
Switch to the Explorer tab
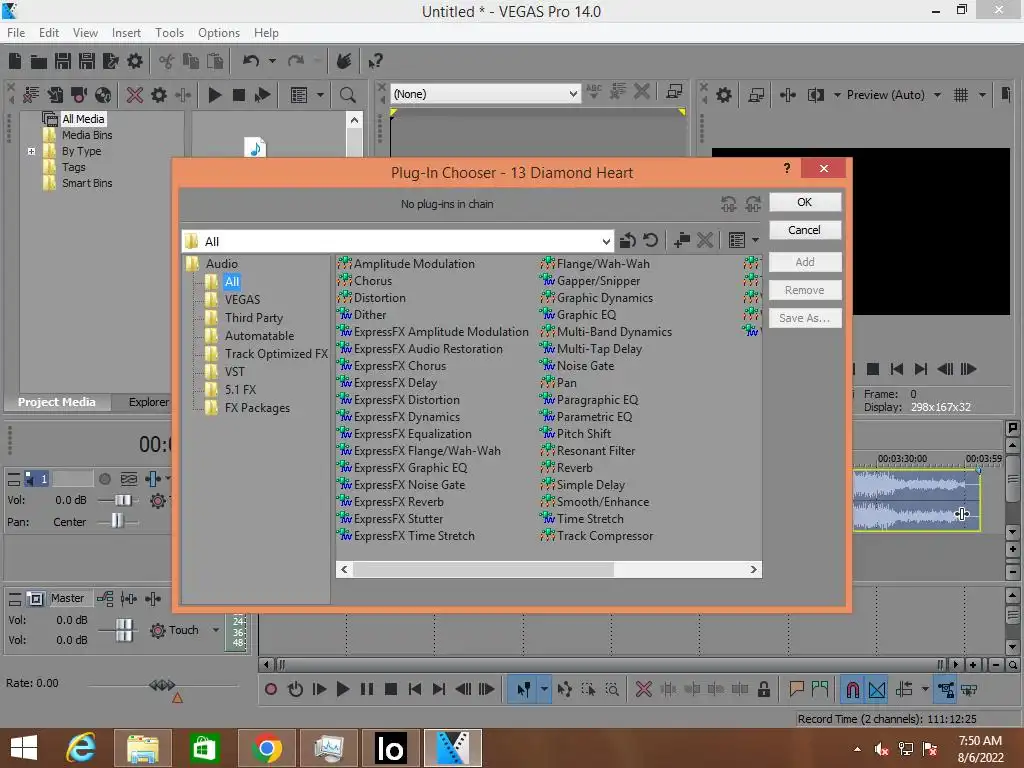[x=149, y=402]
